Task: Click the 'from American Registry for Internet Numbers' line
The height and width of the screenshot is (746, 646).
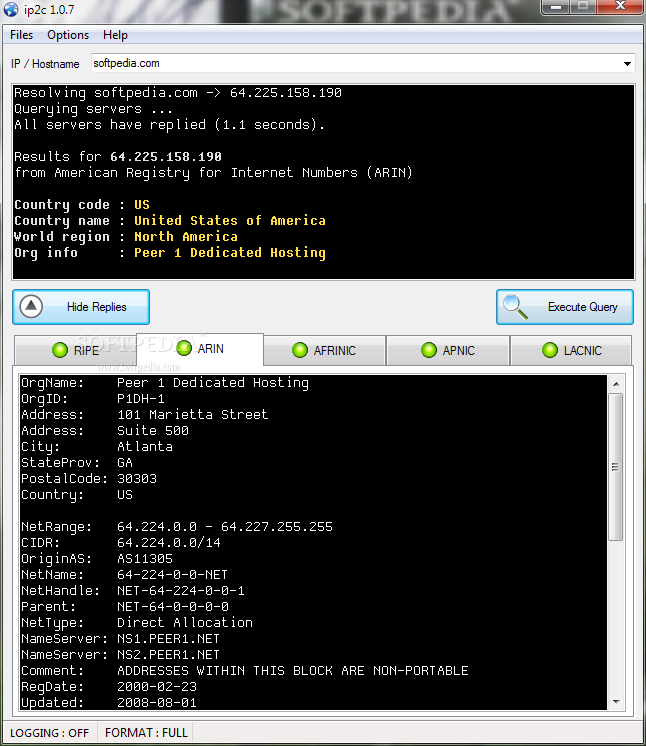Action: (x=214, y=173)
